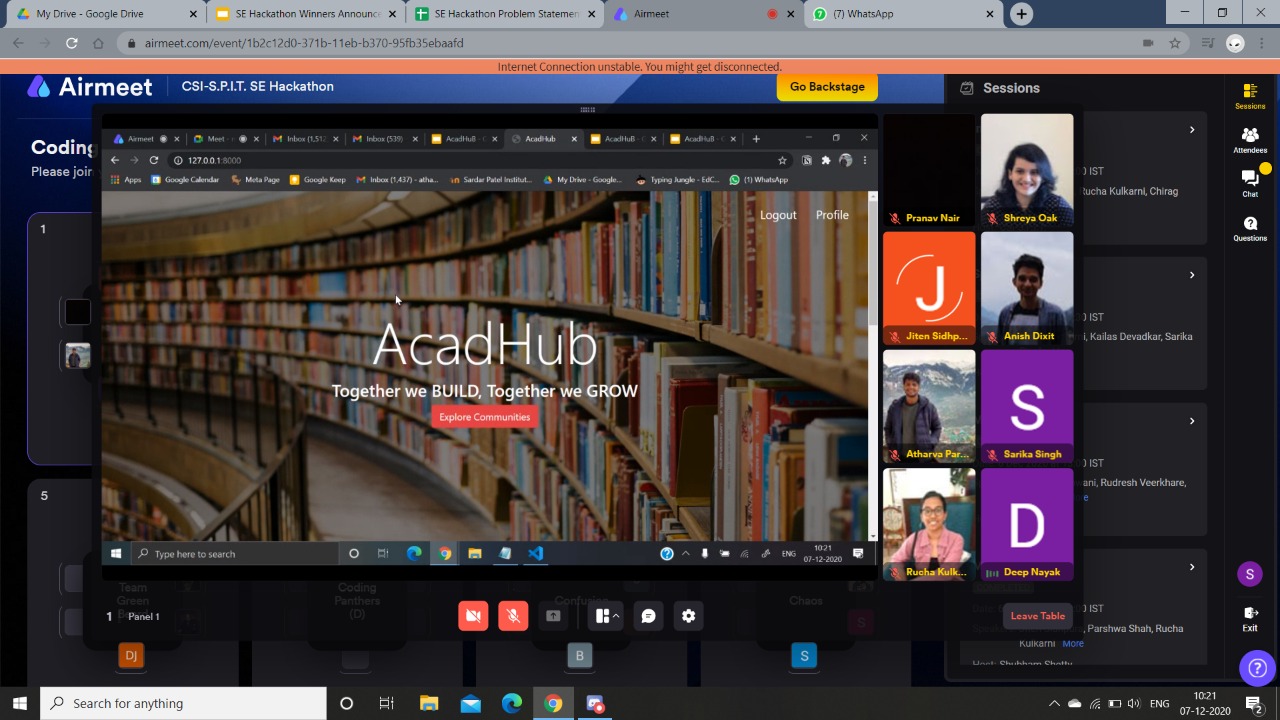Viewport: 1280px width, 720px height.
Task: Click Explore Communities in shared screen
Action: click(484, 417)
